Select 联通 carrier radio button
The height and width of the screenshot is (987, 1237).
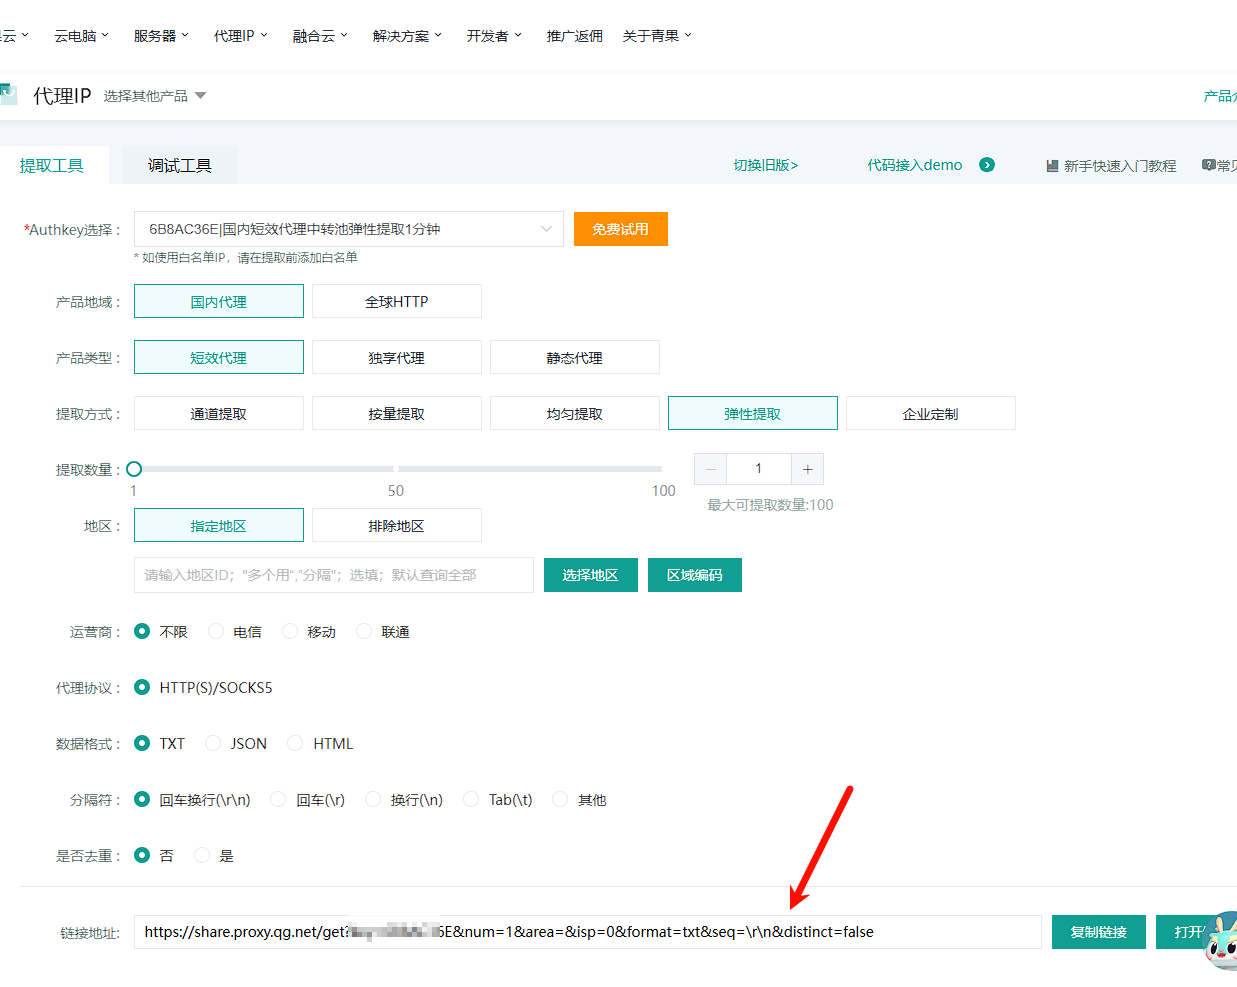click(x=364, y=631)
